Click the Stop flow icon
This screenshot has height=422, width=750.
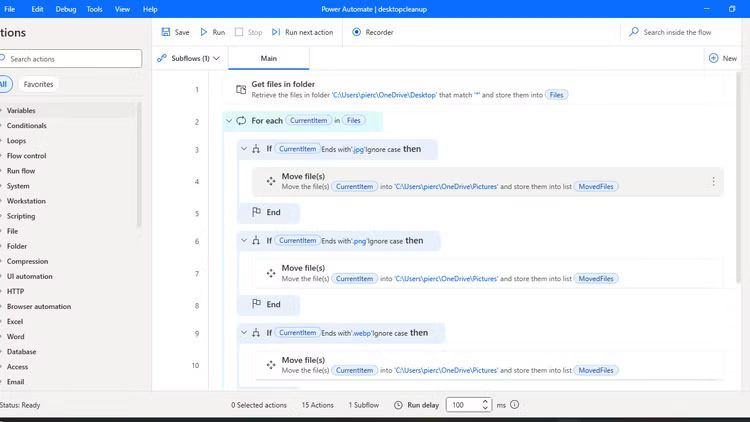point(239,32)
